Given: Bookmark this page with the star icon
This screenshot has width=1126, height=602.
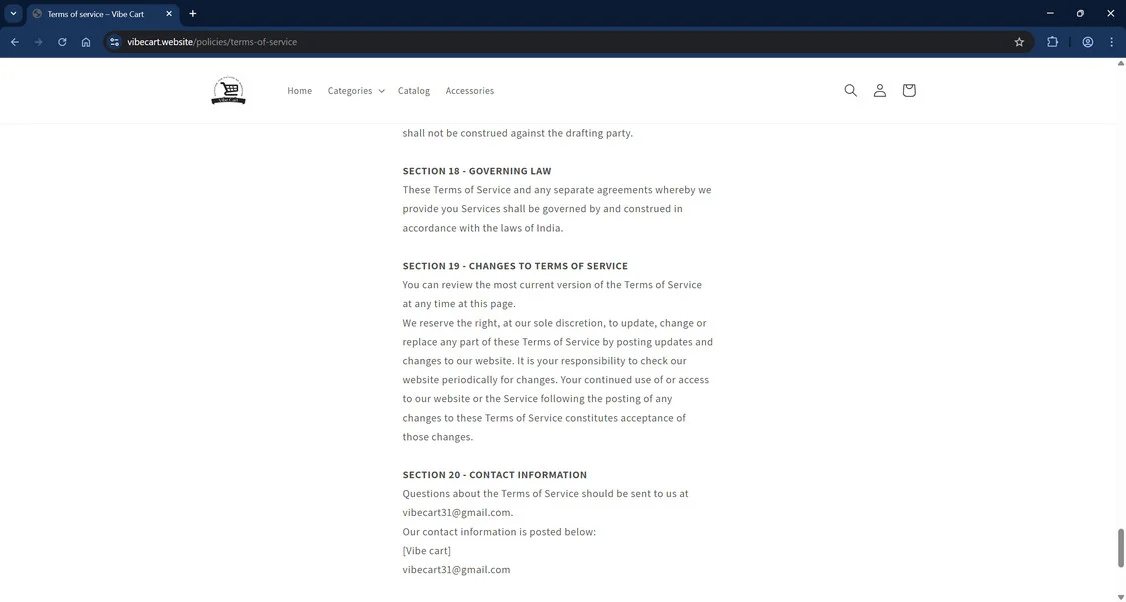Looking at the screenshot, I should click(1019, 42).
